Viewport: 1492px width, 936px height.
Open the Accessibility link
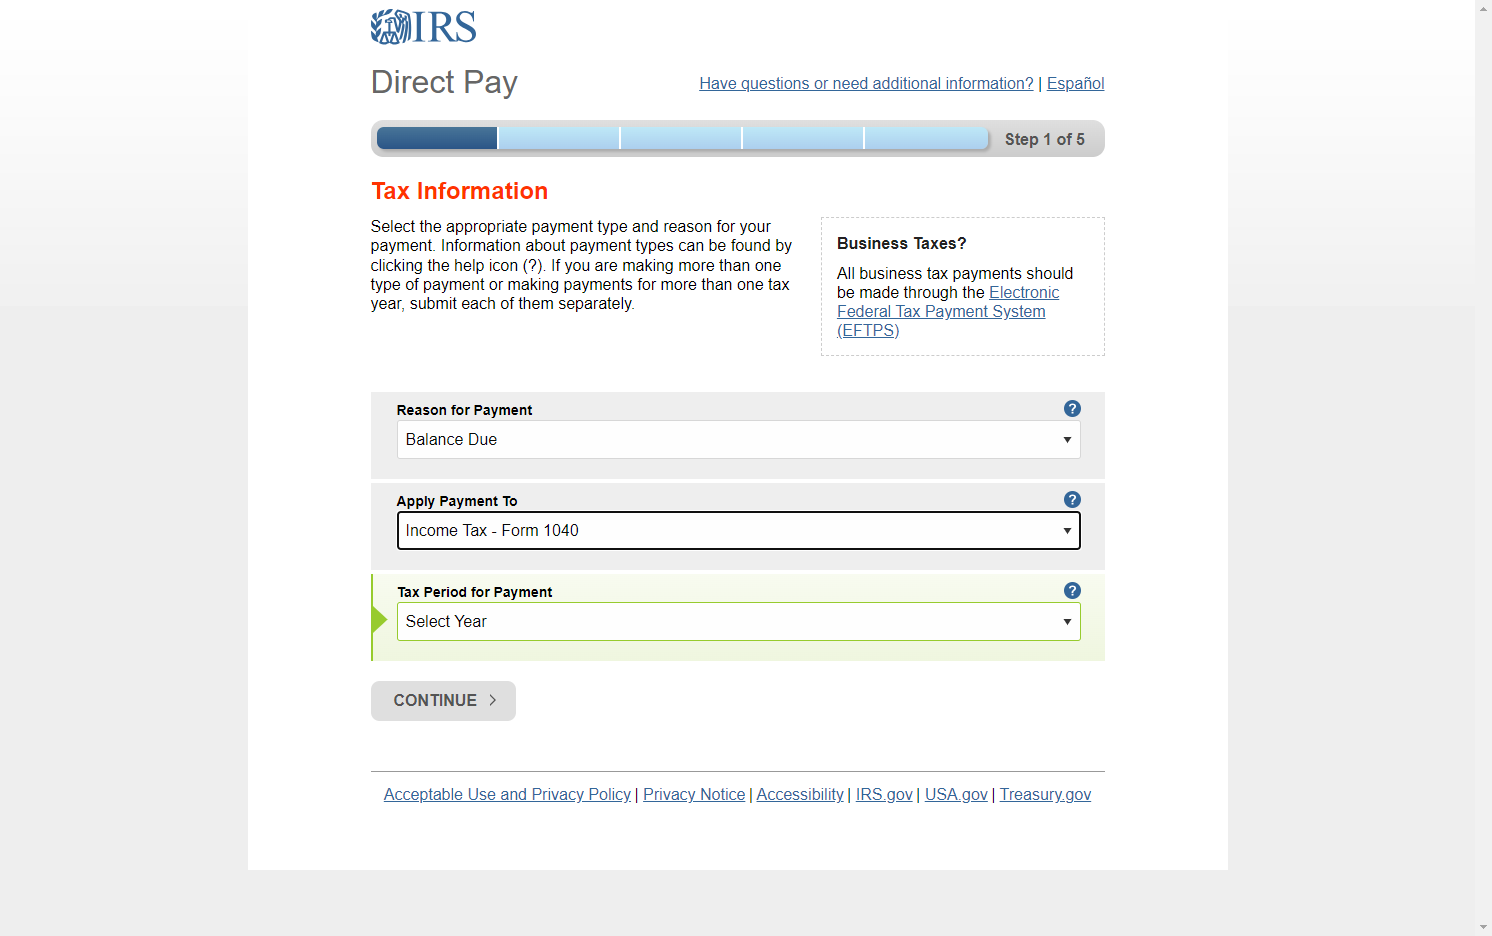coord(800,795)
